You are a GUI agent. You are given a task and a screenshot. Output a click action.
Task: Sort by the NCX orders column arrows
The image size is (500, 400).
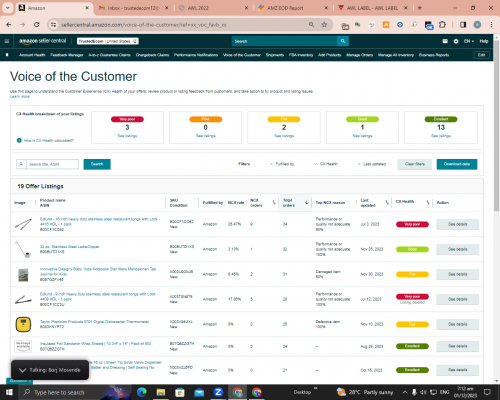pos(274,203)
